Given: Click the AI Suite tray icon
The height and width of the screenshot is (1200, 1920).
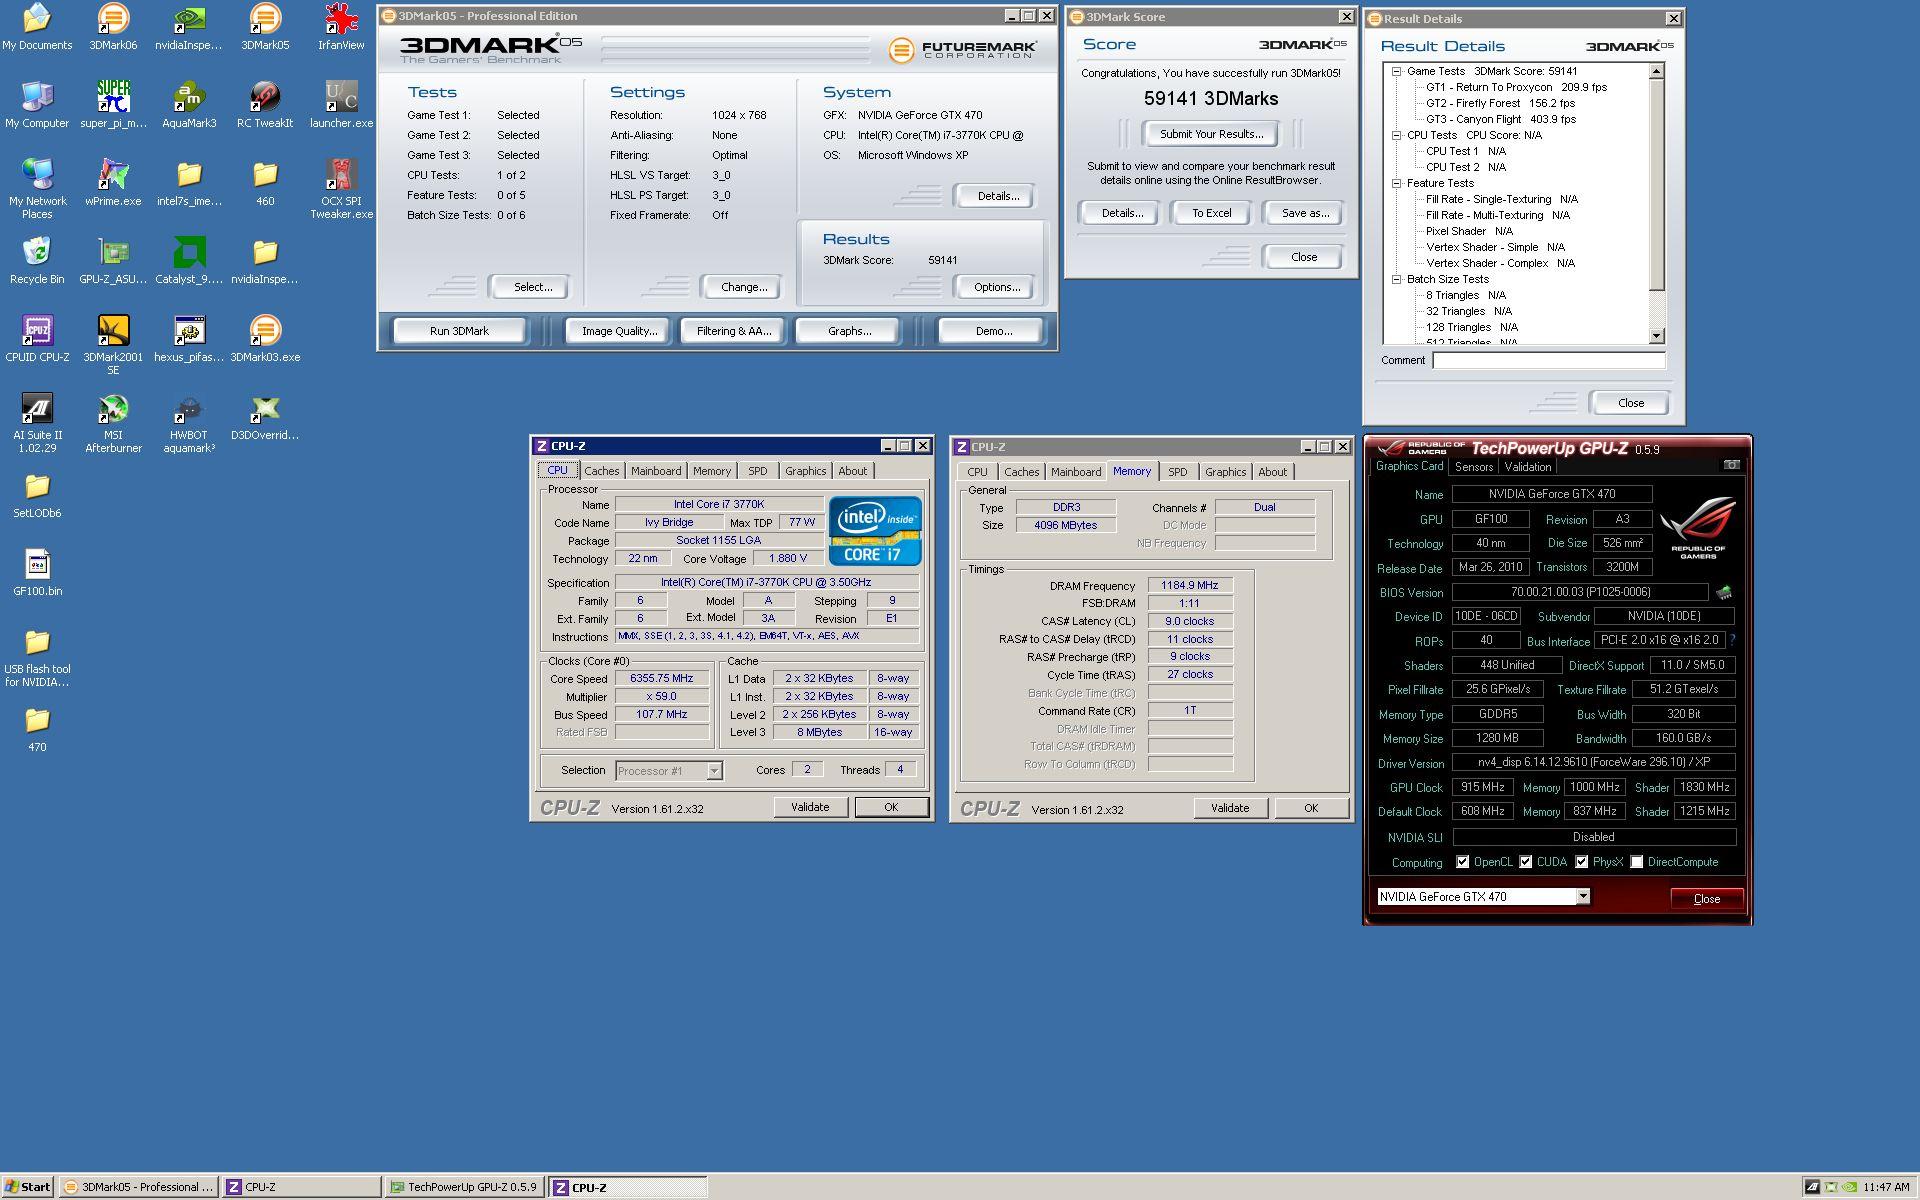Looking at the screenshot, I should tap(1812, 1188).
